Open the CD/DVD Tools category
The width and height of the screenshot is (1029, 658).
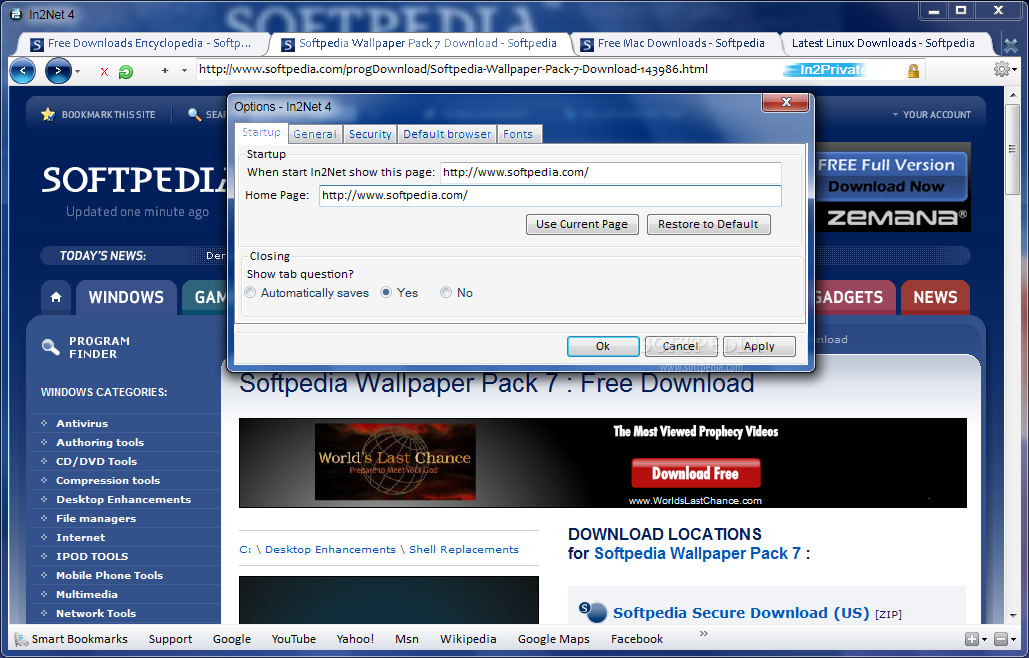[96, 462]
